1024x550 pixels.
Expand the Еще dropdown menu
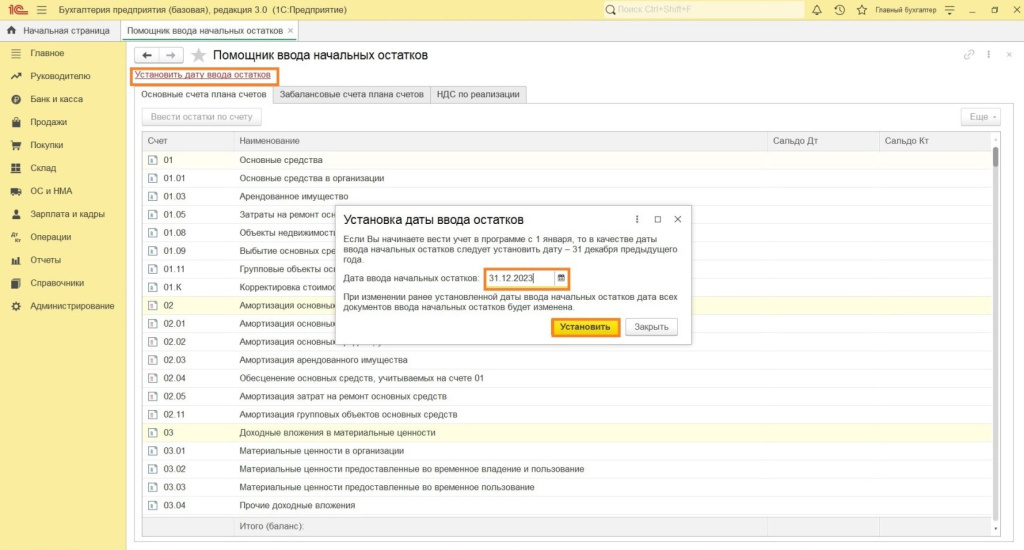tap(979, 117)
